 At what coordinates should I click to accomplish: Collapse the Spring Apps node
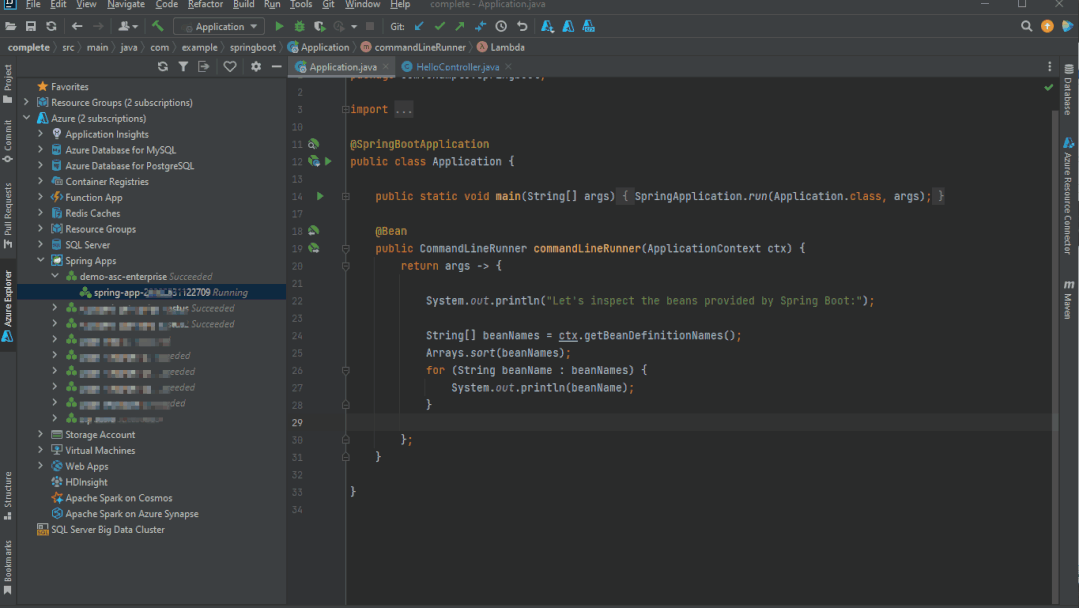point(41,260)
